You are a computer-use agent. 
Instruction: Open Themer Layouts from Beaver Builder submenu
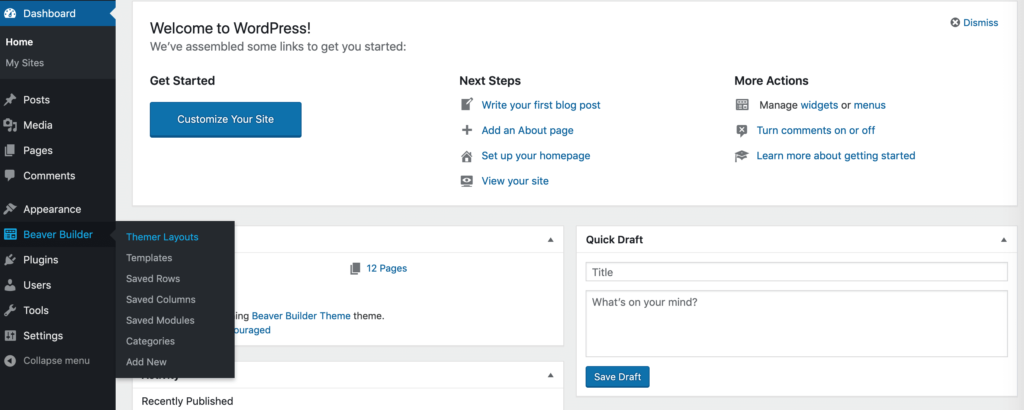pos(162,237)
